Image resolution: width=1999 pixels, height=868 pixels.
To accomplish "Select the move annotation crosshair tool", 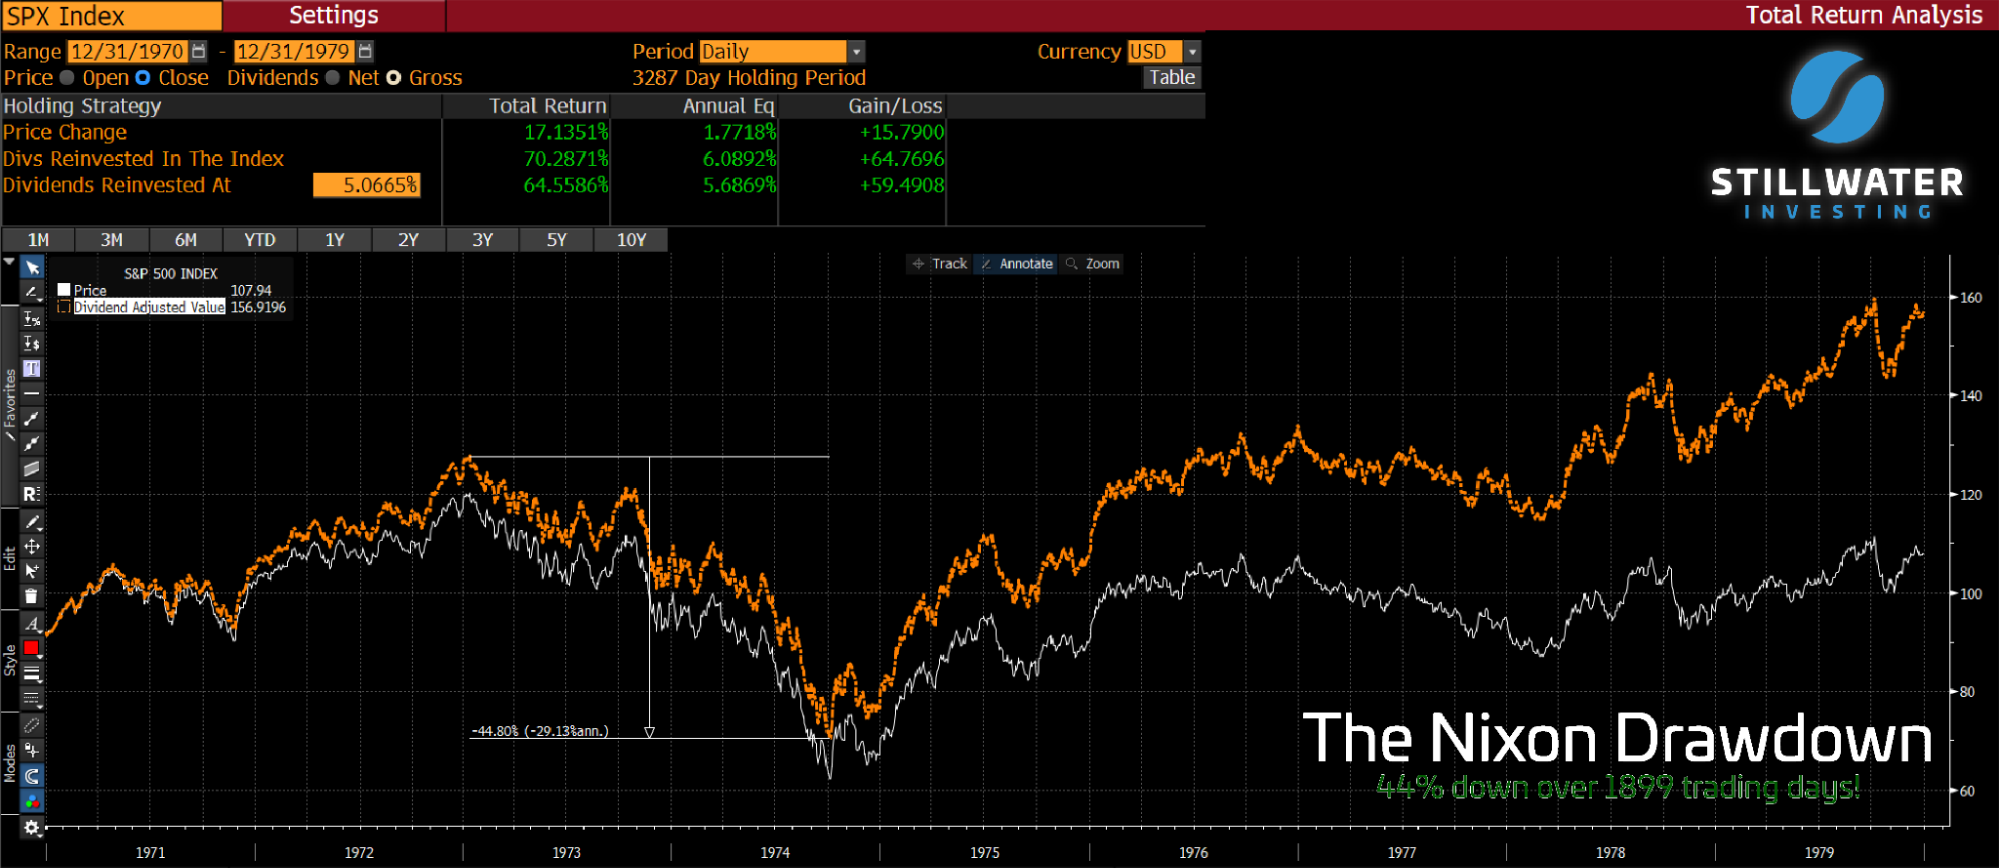I will point(32,546).
